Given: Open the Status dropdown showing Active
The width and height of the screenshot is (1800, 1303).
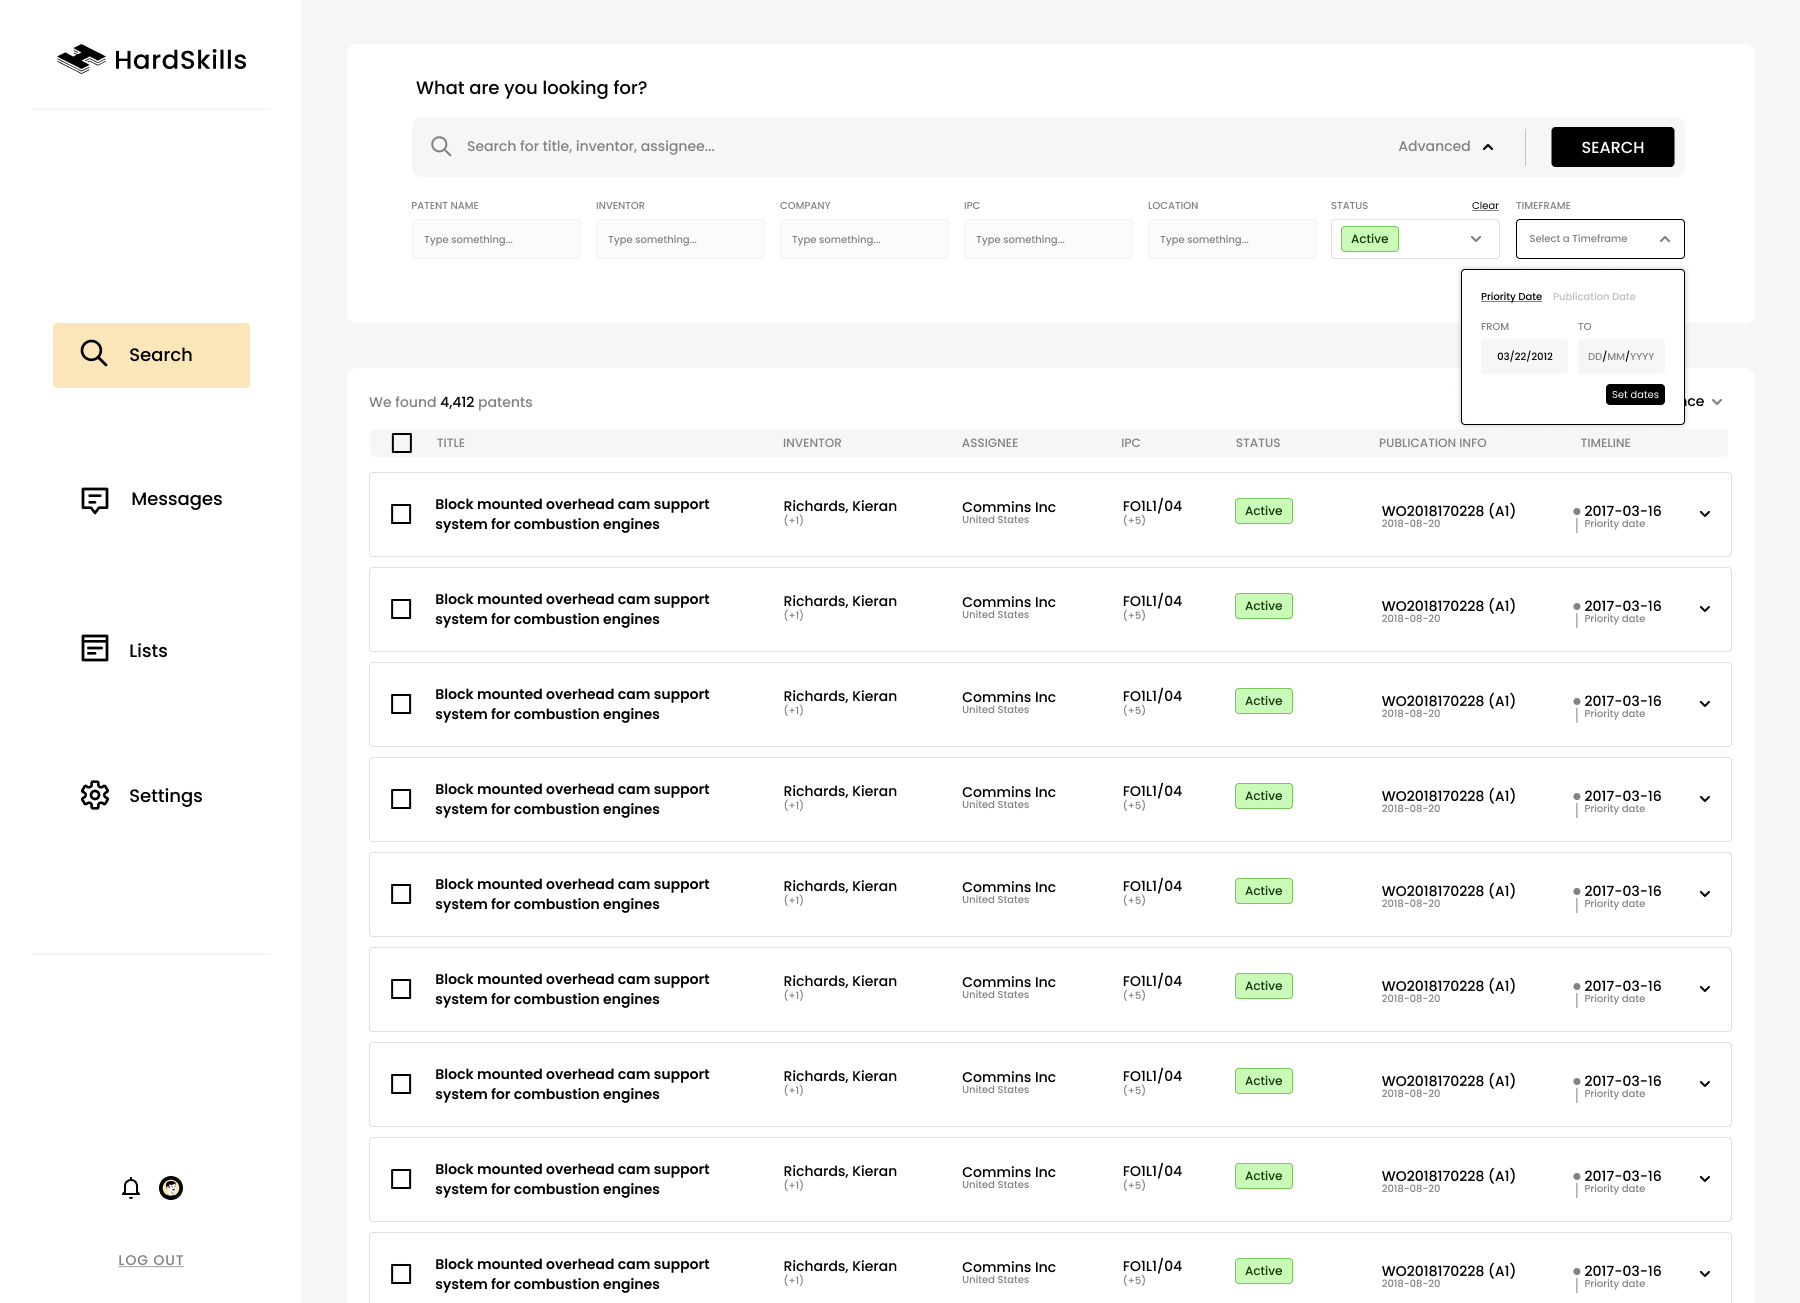Looking at the screenshot, I should coord(1475,239).
